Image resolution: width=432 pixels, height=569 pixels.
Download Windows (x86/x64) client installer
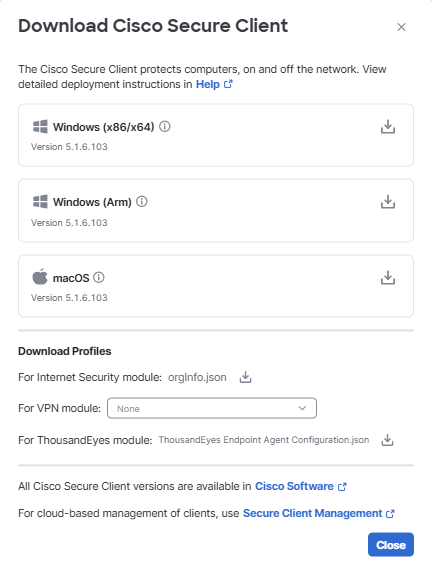388,127
